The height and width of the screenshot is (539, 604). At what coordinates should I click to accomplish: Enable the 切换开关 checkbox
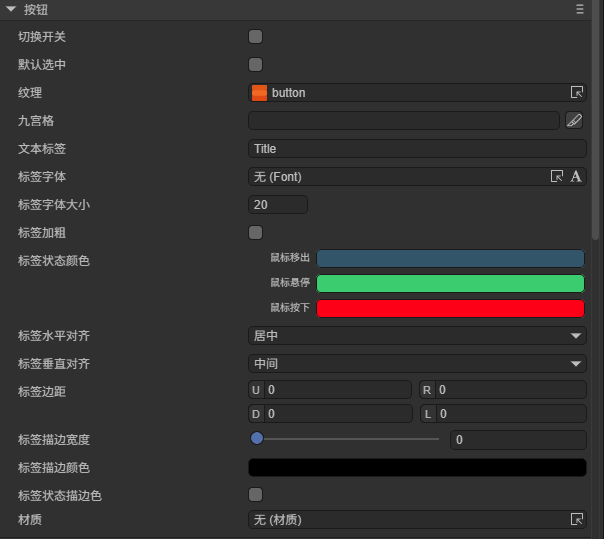[x=255, y=37]
